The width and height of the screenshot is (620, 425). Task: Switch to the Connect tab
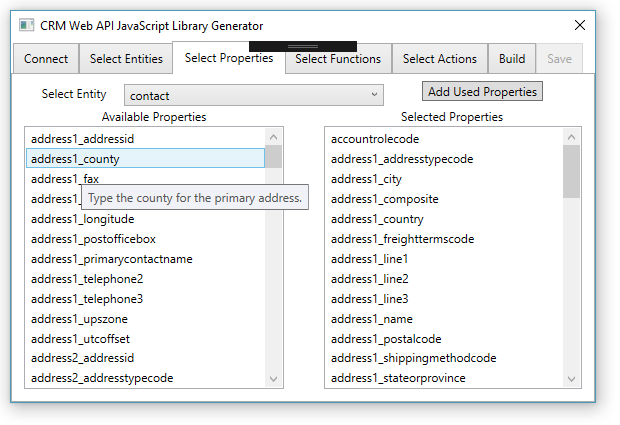pyautogui.click(x=46, y=59)
